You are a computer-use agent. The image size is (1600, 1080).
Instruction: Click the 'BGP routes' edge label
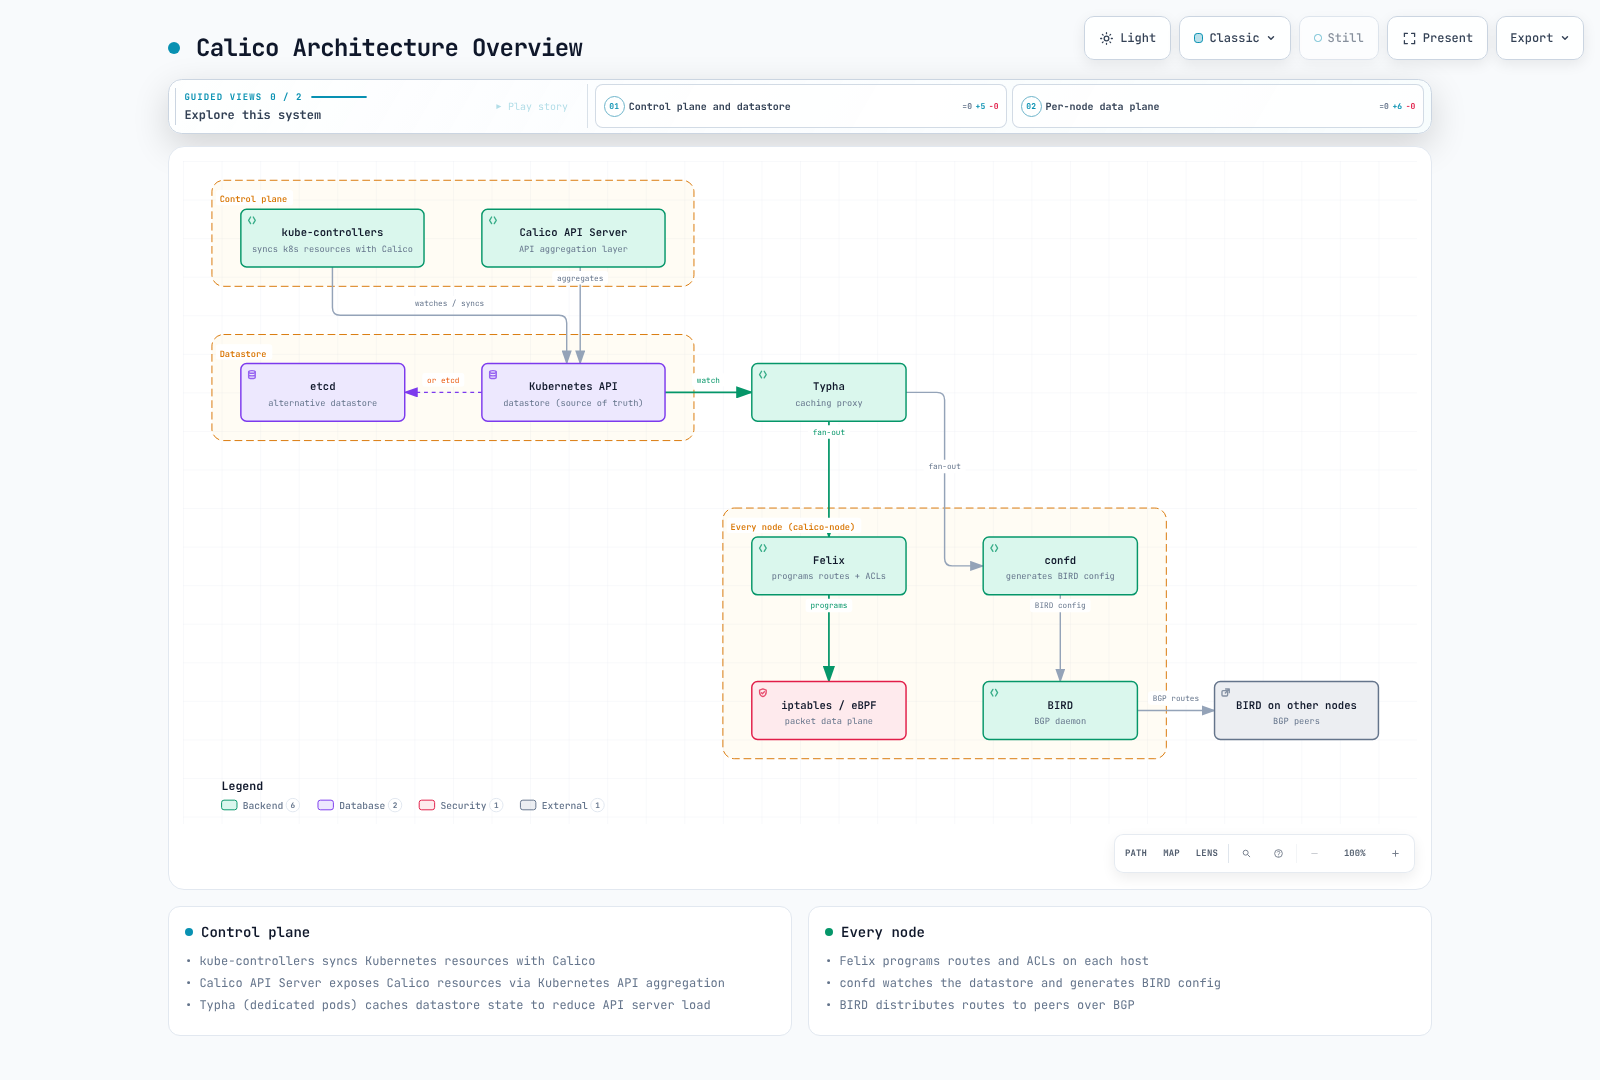tap(1176, 698)
